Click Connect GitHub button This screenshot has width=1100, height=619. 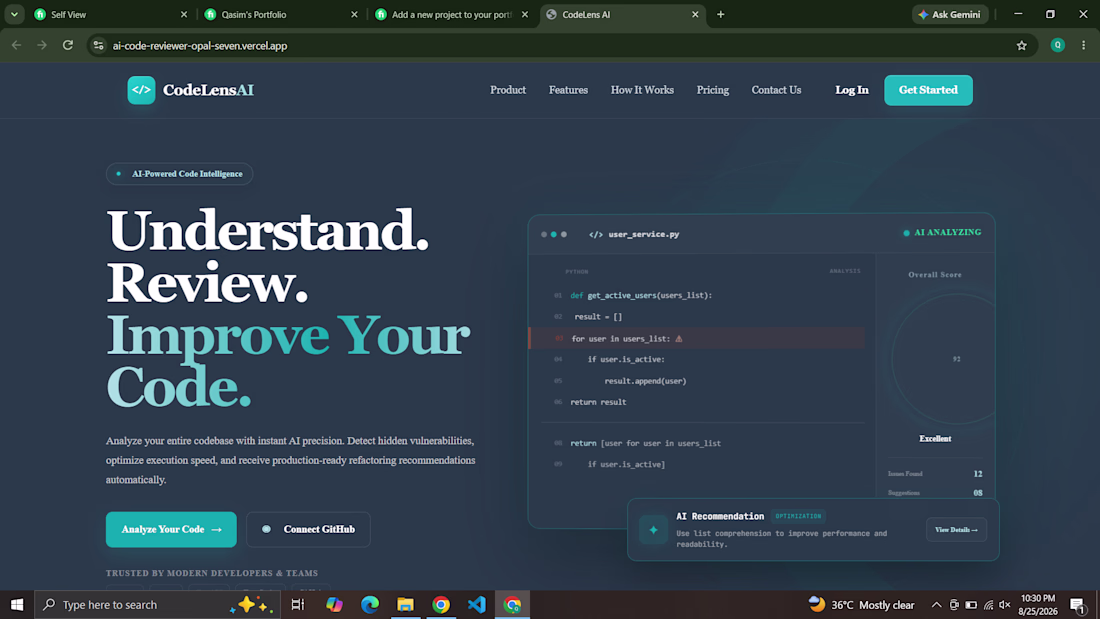(x=308, y=529)
